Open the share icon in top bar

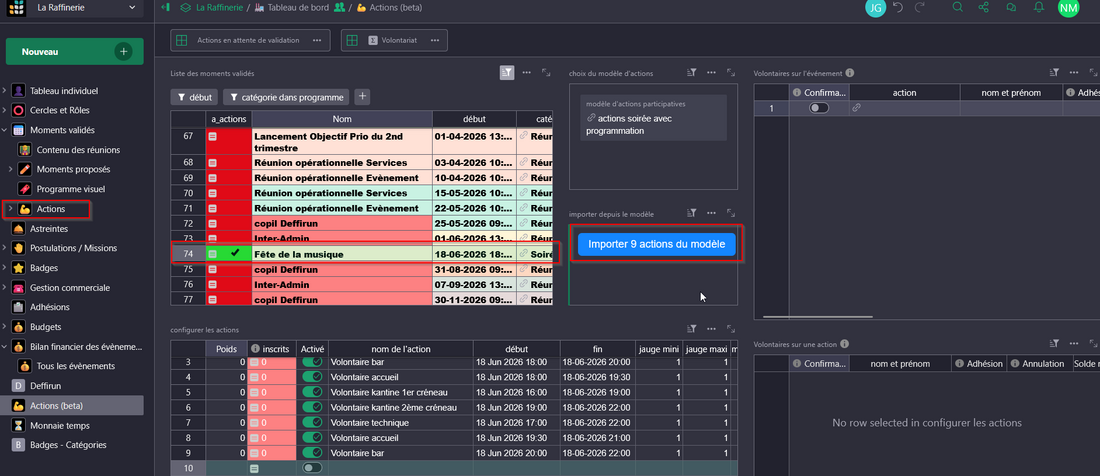(984, 8)
